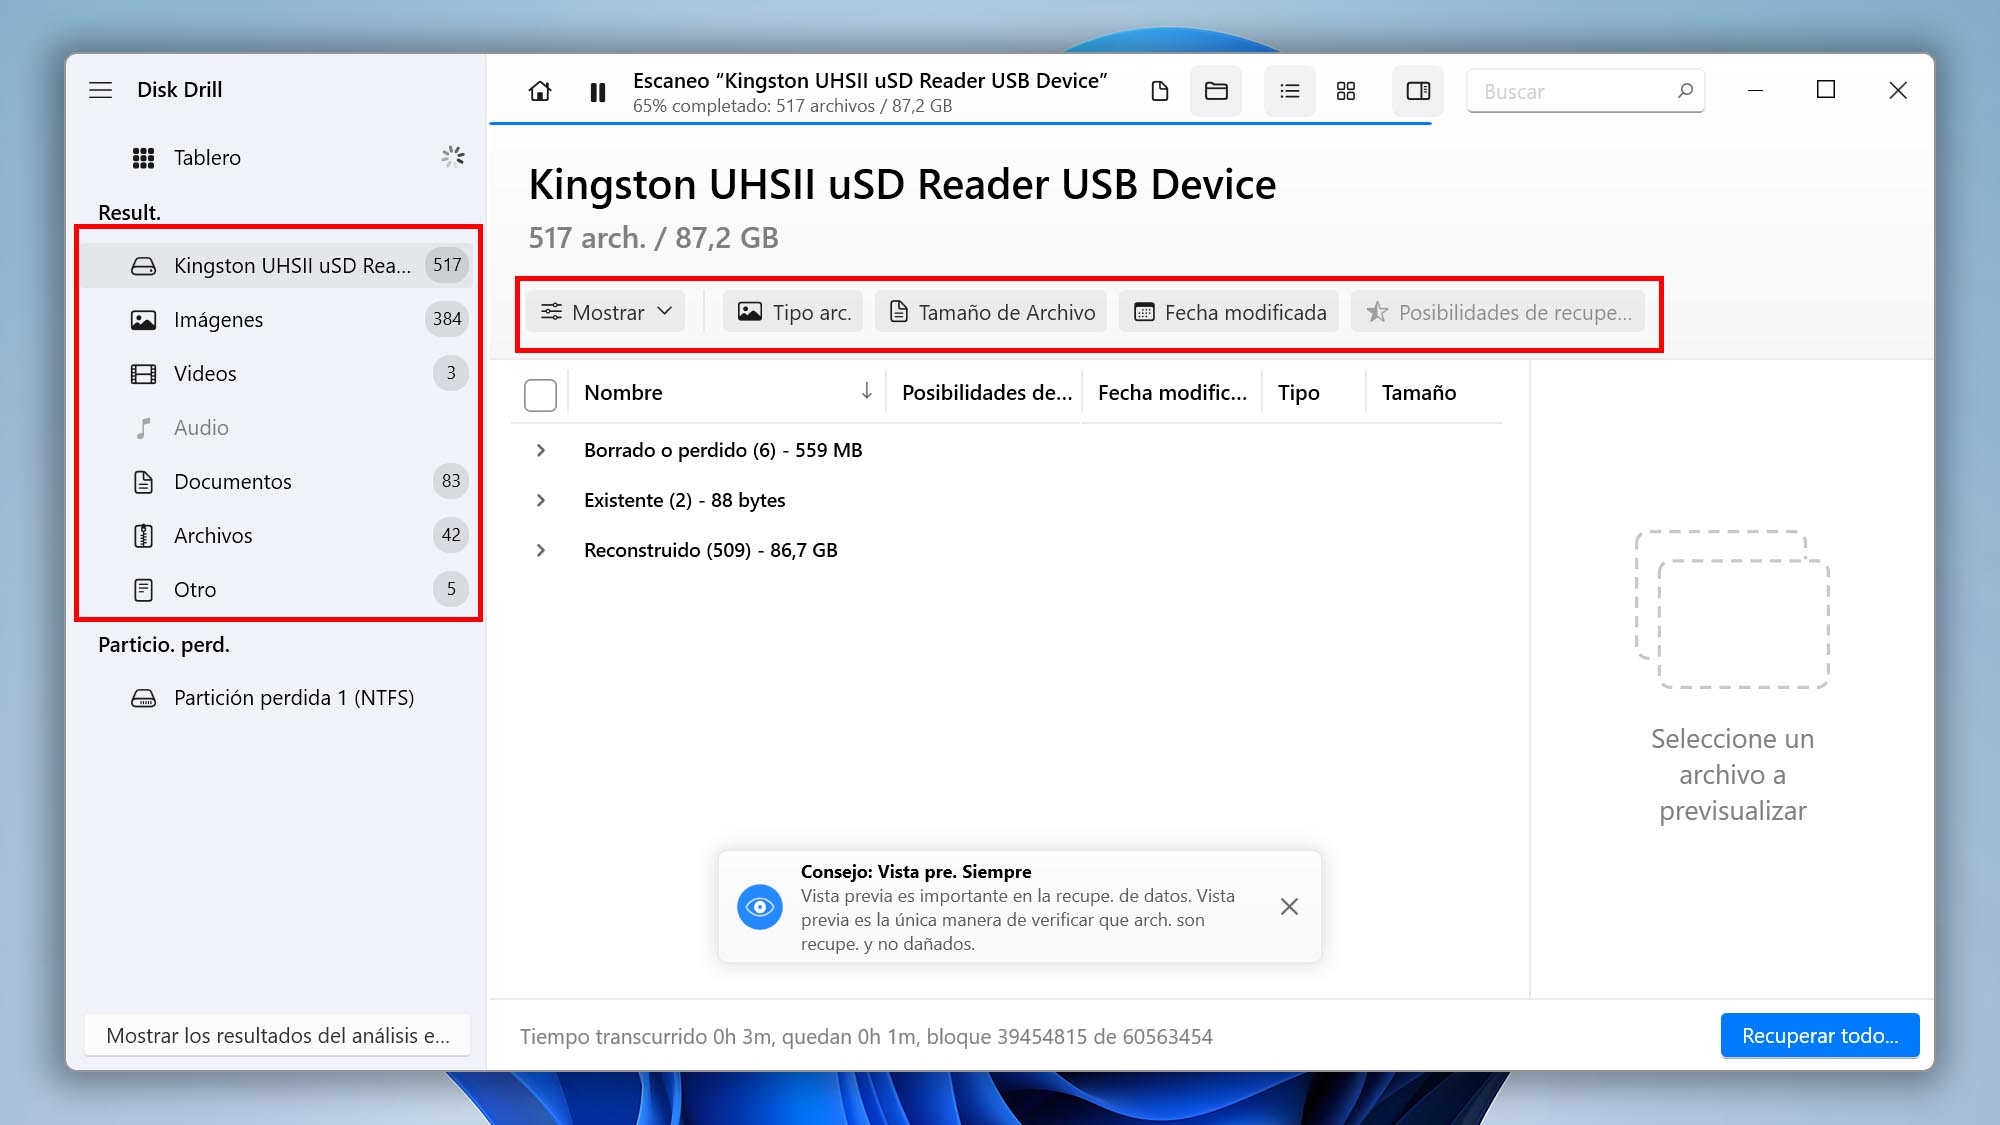Maximize the Disk Drill window
This screenshot has width=2000, height=1125.
1826,90
